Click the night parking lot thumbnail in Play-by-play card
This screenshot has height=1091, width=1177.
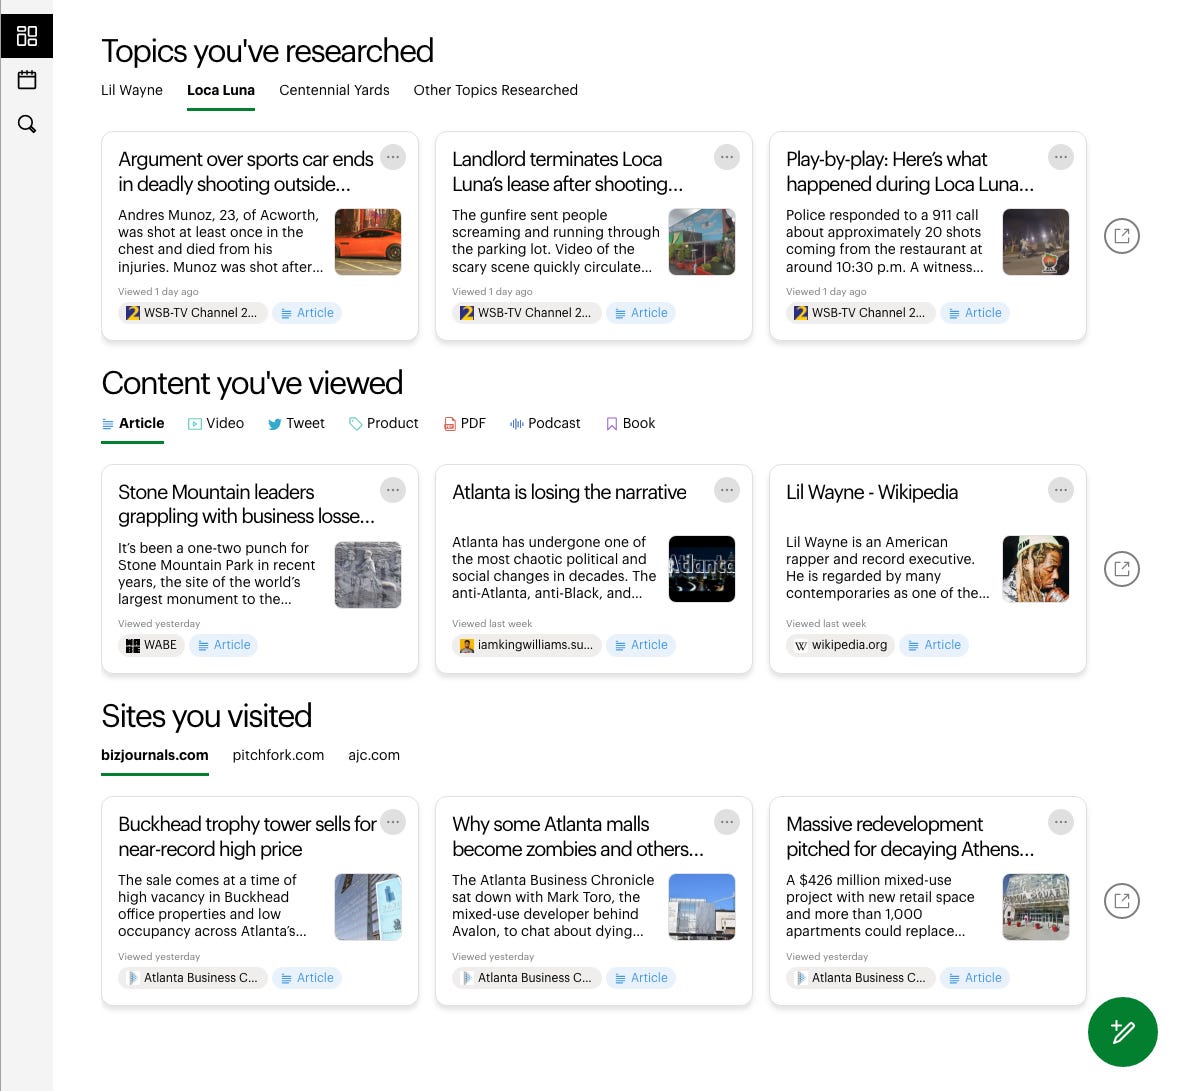click(1036, 242)
